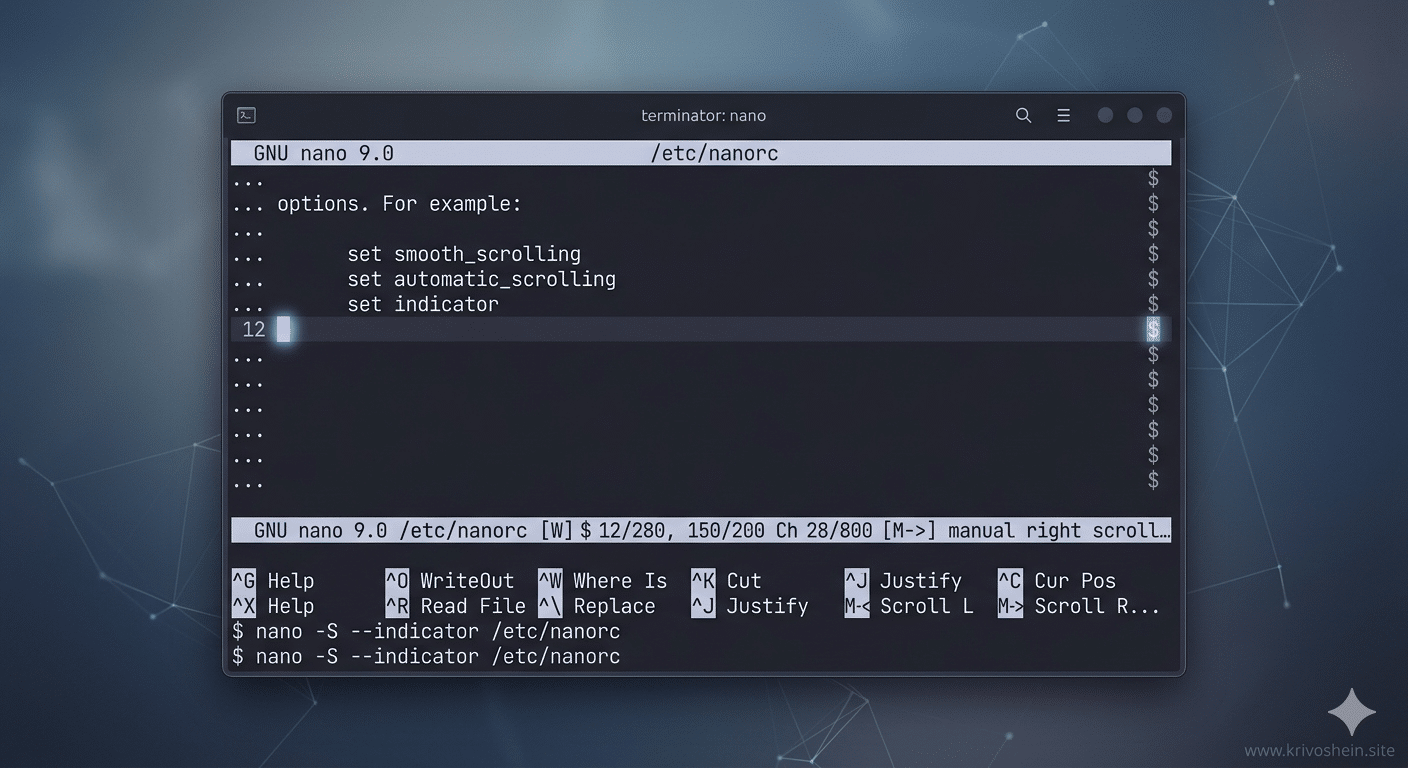
Task: Click the block cursor on line 12
Action: pos(284,329)
